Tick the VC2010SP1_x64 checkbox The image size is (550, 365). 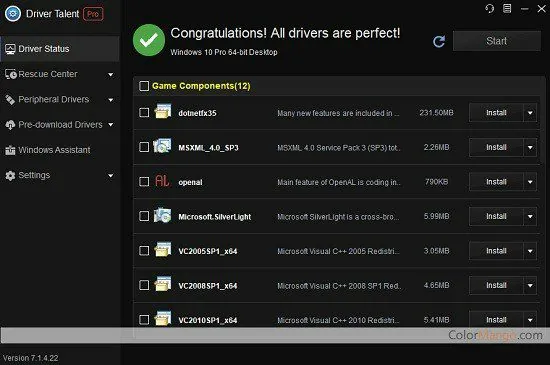(144, 320)
